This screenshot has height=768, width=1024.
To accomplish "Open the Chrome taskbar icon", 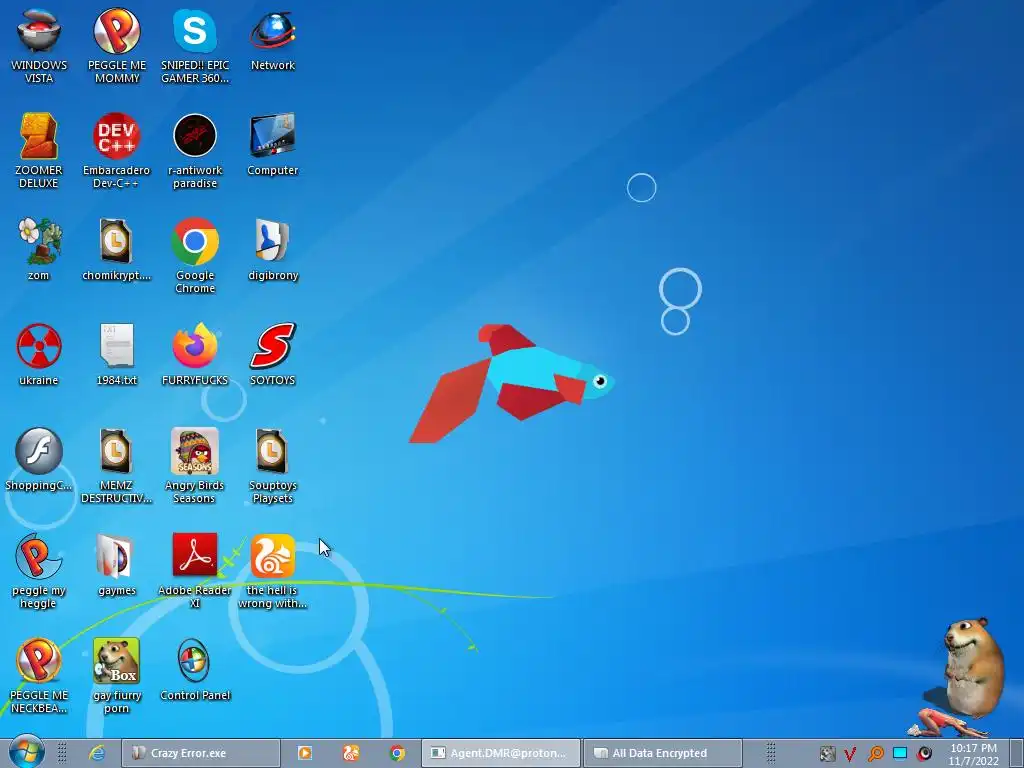I will [x=397, y=753].
